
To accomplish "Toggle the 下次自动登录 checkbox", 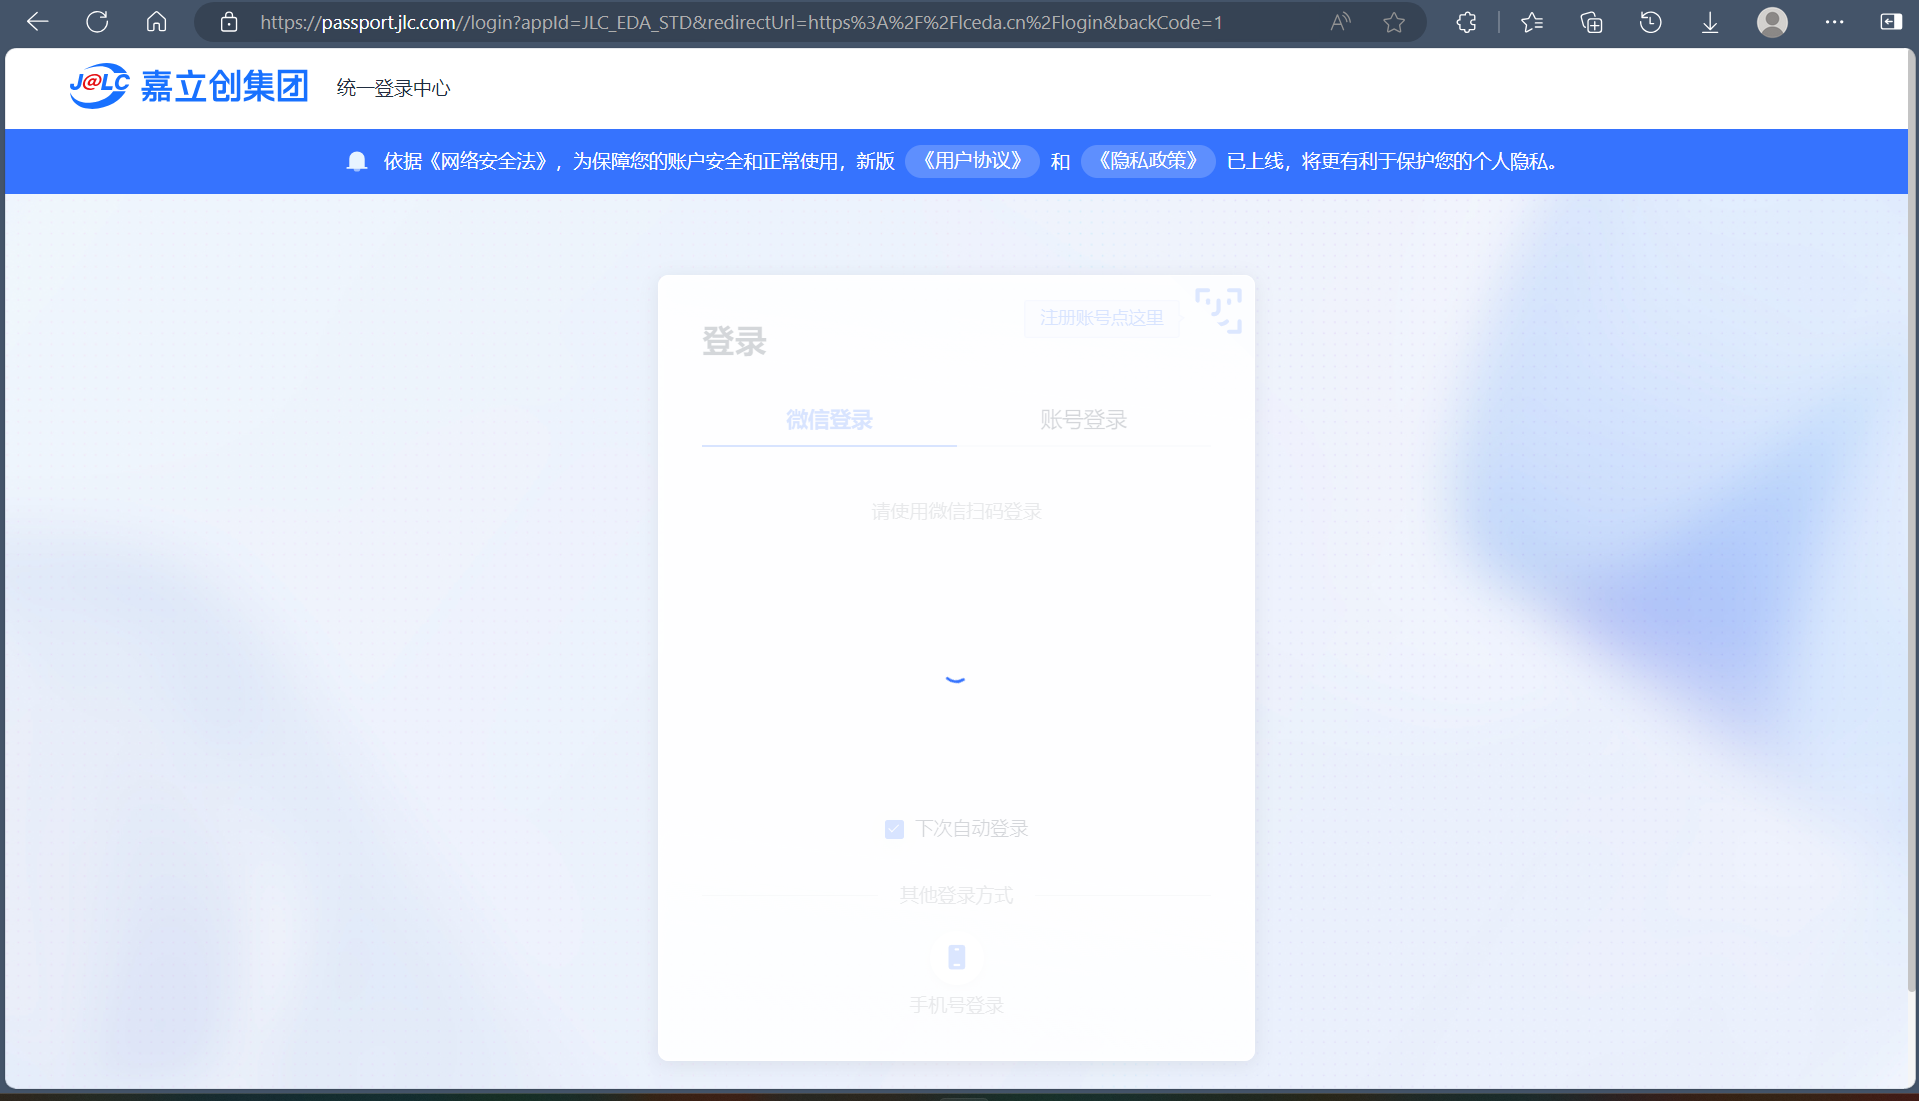I will click(894, 829).
